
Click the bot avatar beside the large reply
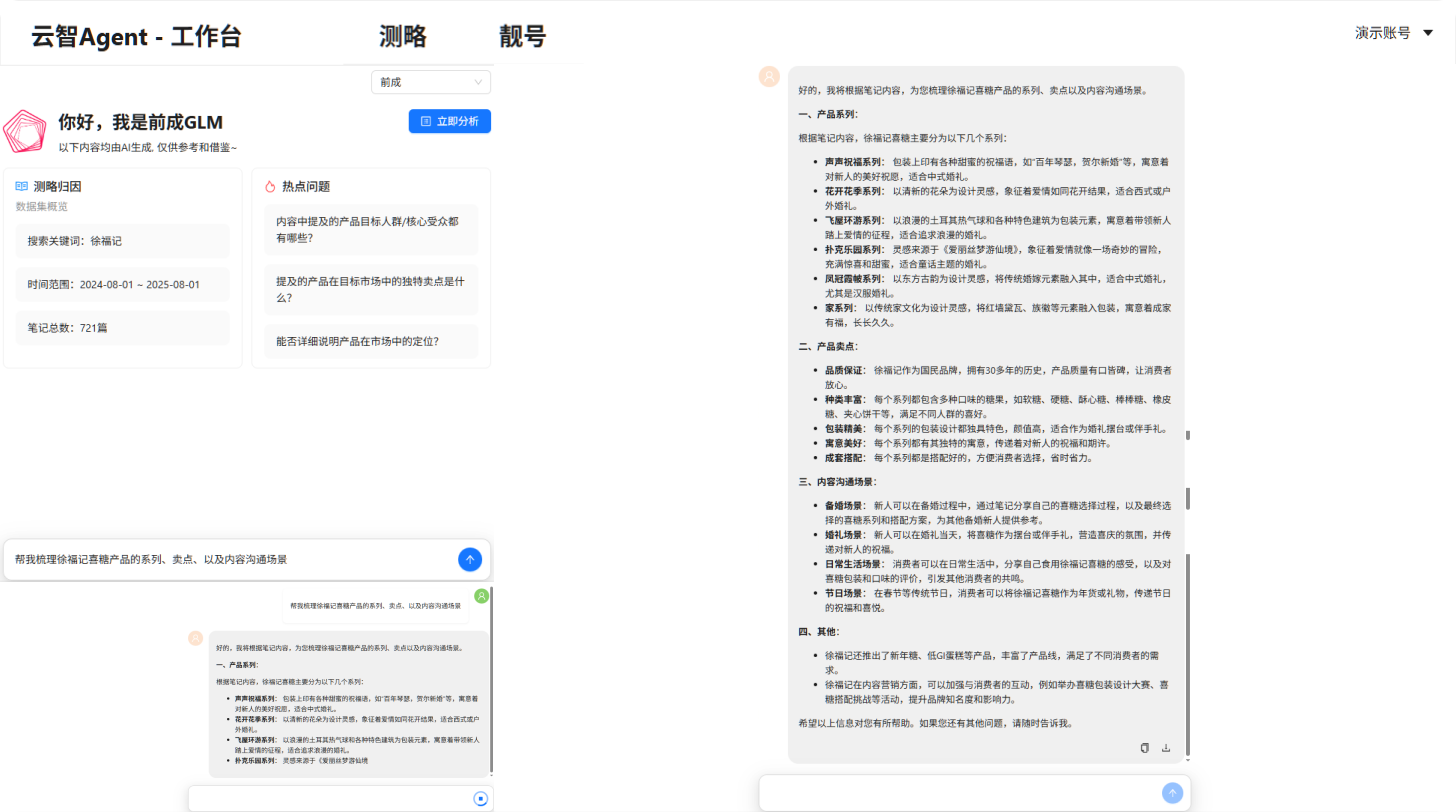769,76
